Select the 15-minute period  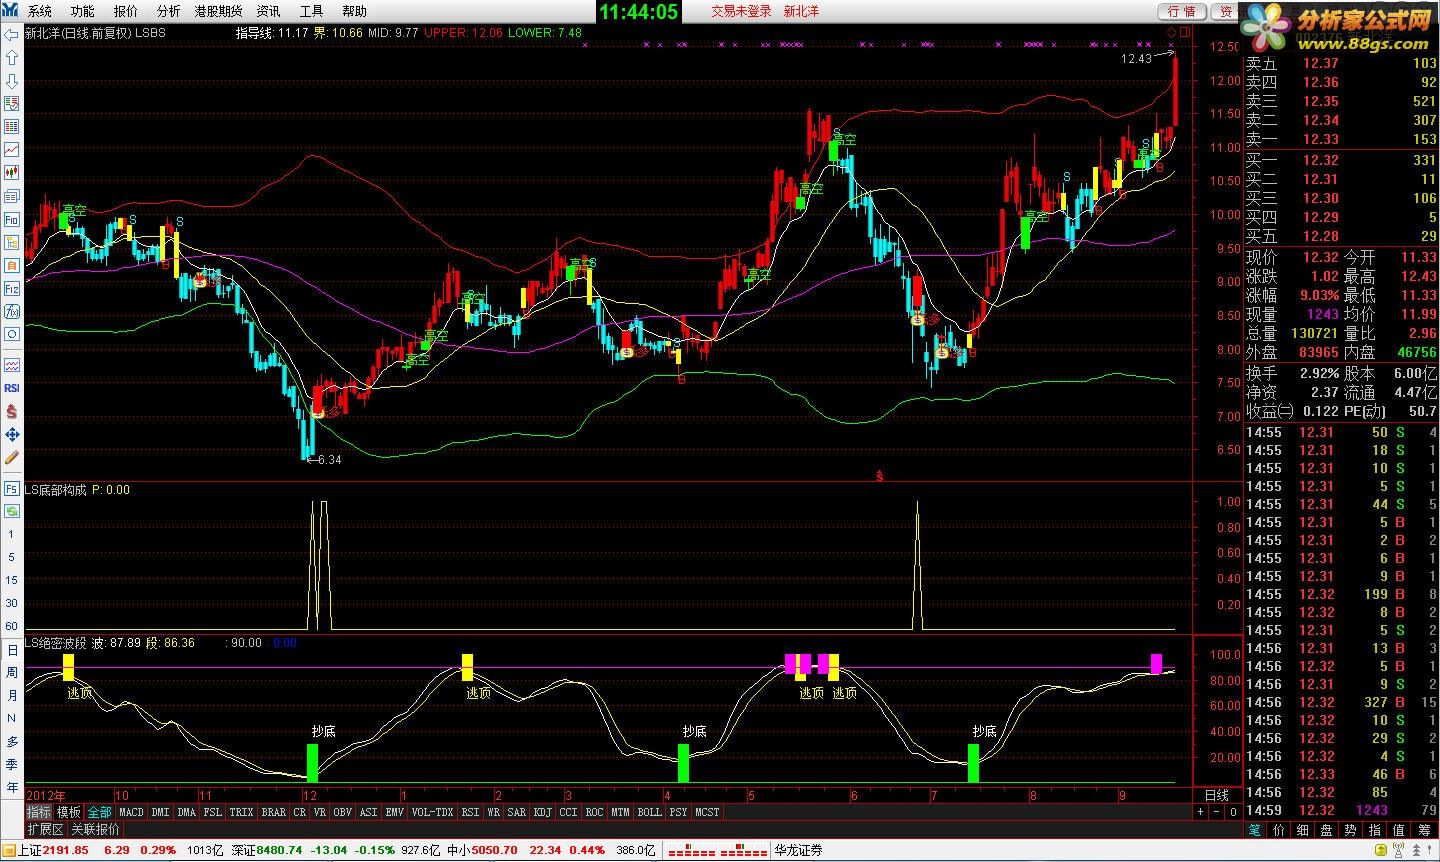click(12, 581)
